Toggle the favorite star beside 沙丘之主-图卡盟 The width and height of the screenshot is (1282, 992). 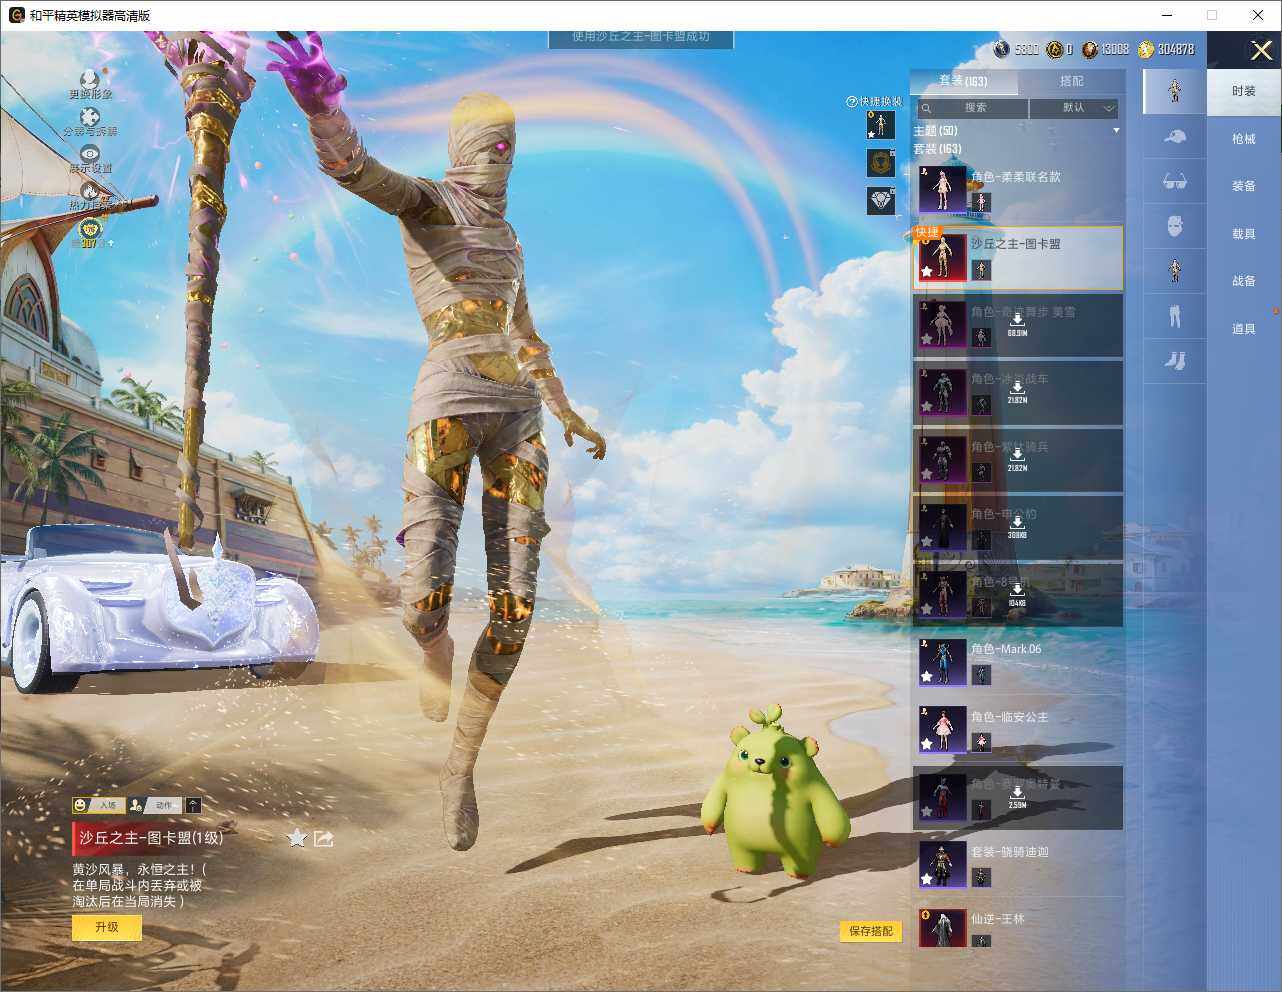(297, 838)
